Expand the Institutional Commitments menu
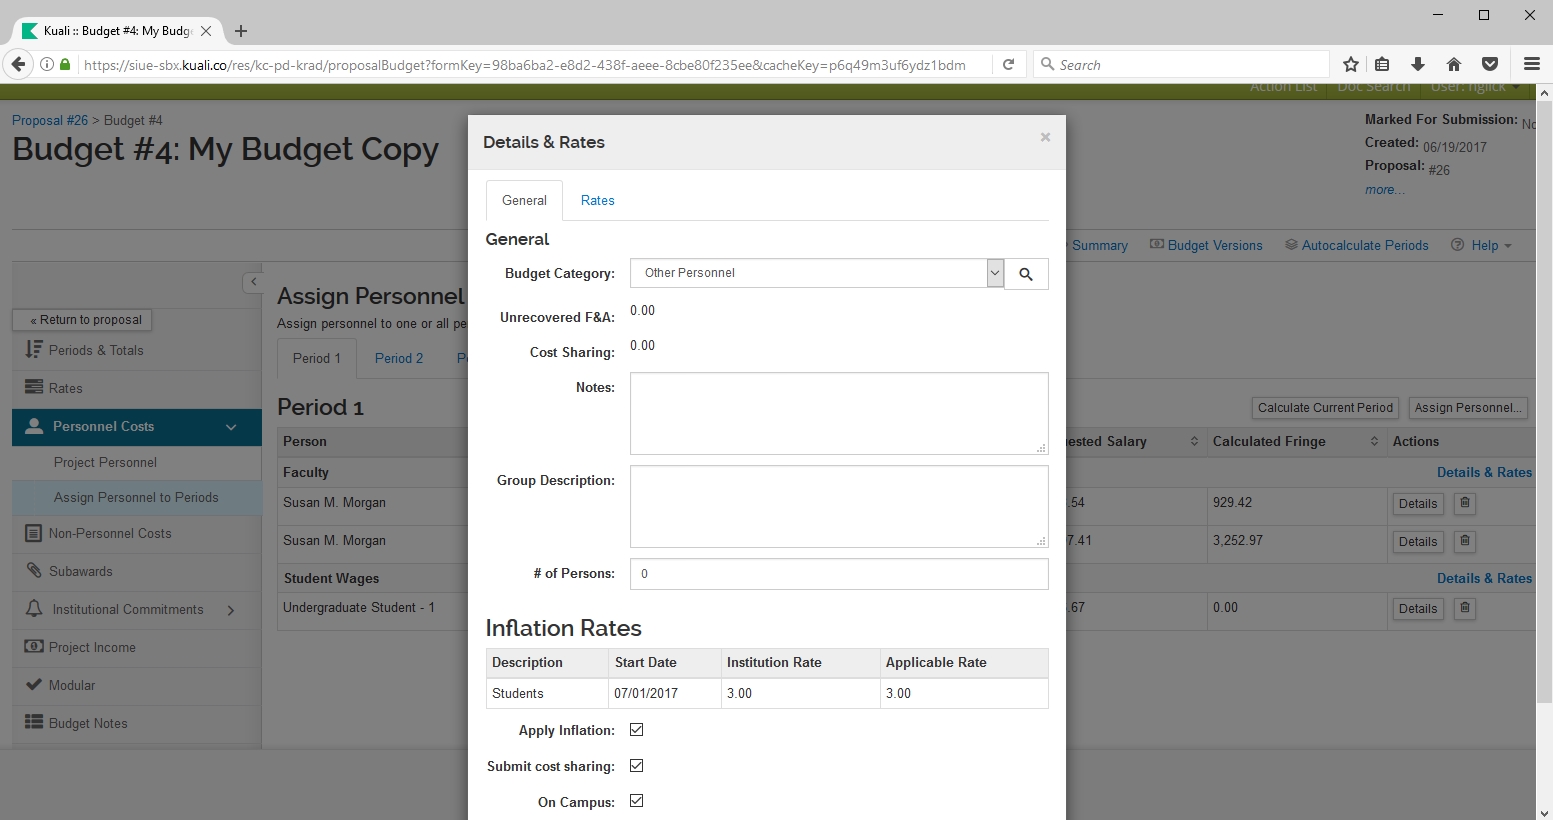 pos(231,610)
